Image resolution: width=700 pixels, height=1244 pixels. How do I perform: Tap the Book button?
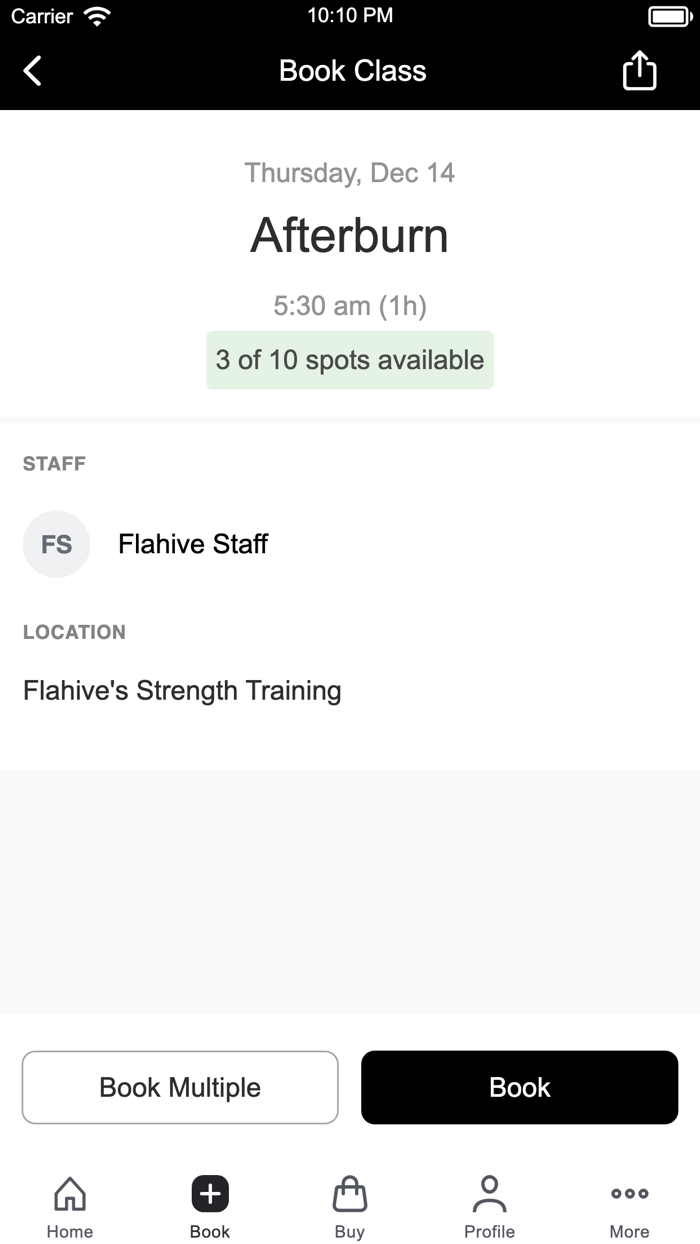[x=519, y=1087]
